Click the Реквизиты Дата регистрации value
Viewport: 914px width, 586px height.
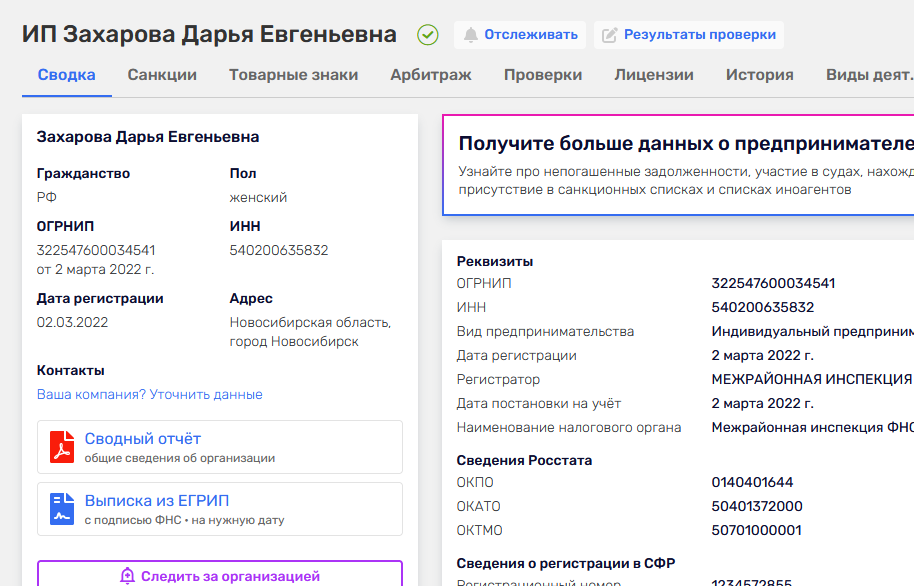762,355
